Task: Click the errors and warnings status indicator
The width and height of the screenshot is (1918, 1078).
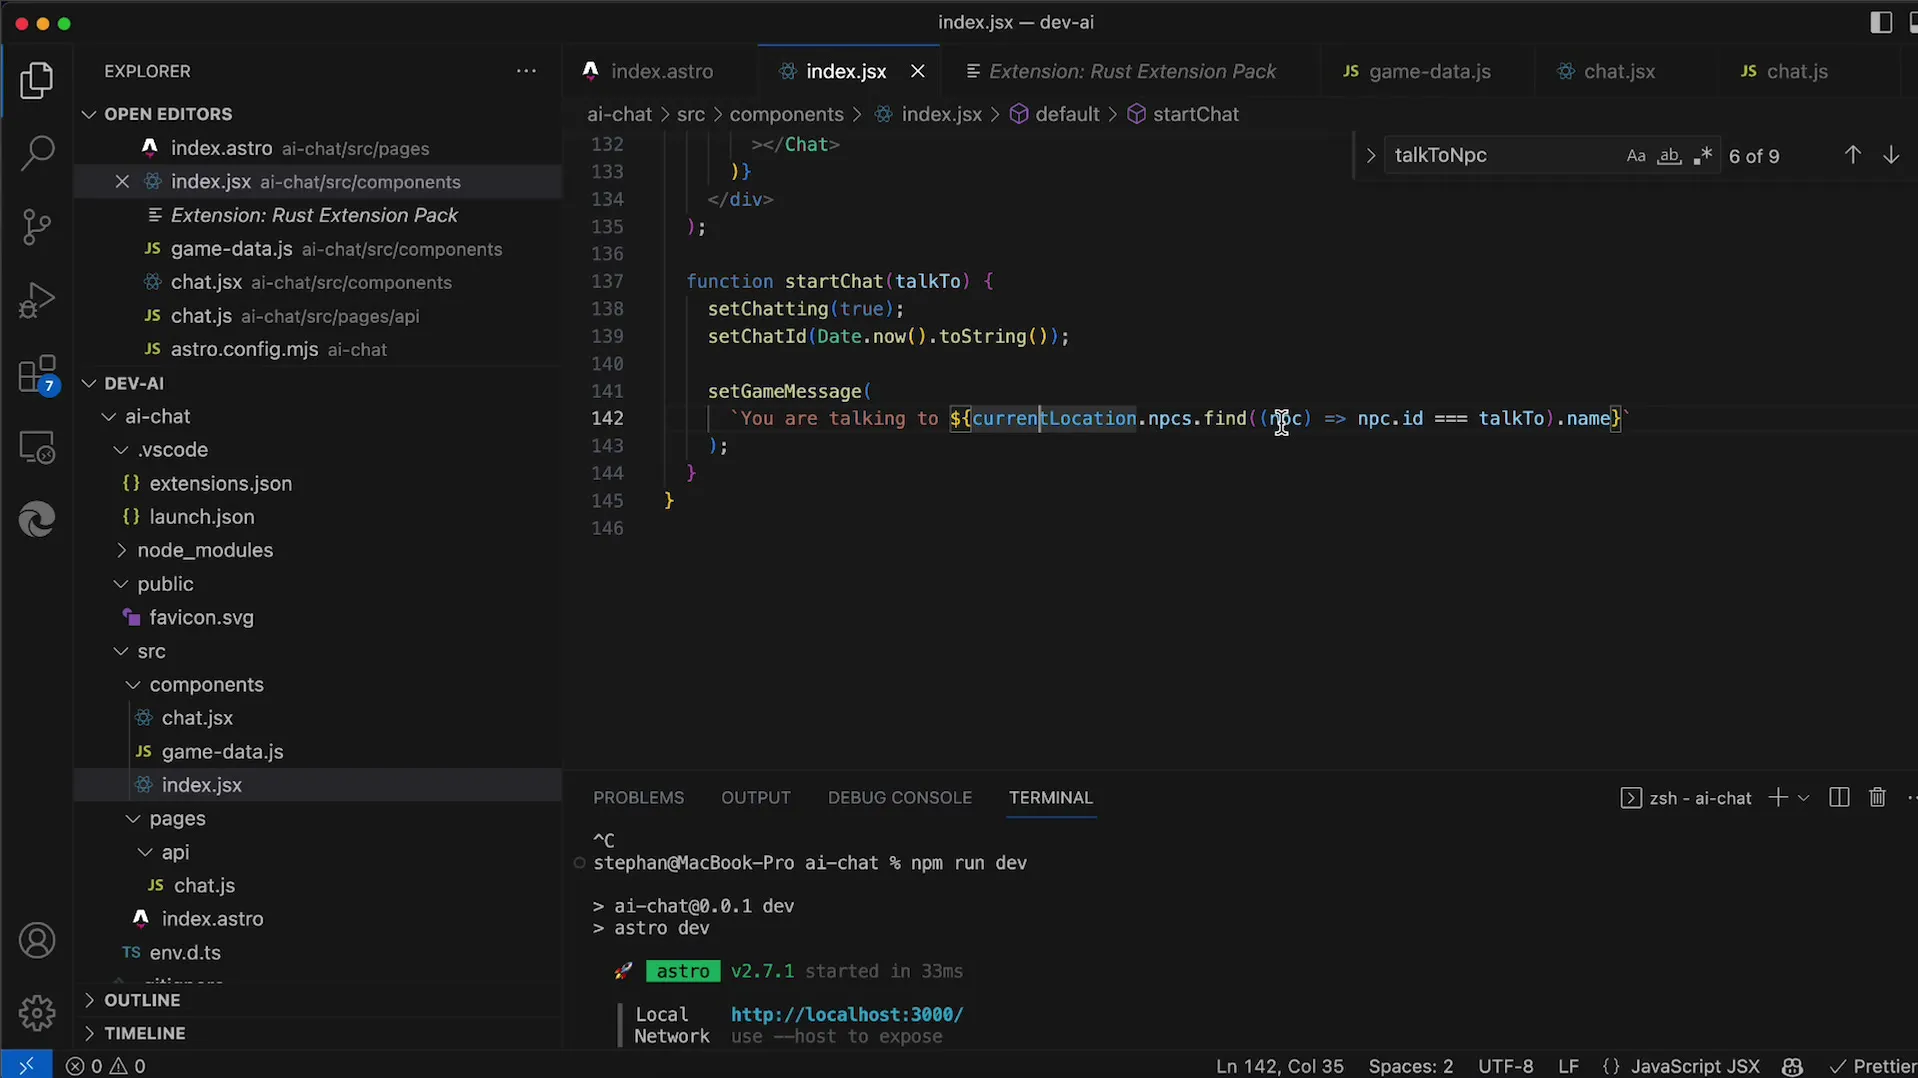Action: coord(106,1066)
